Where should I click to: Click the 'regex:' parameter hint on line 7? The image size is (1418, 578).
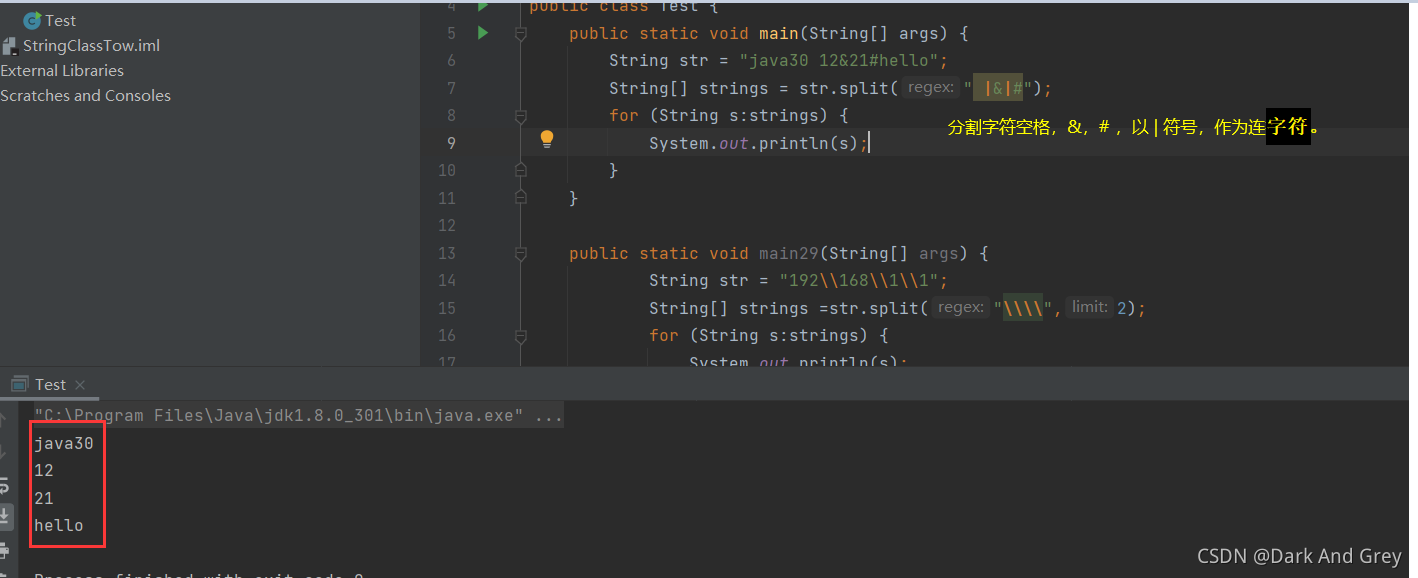coord(931,88)
